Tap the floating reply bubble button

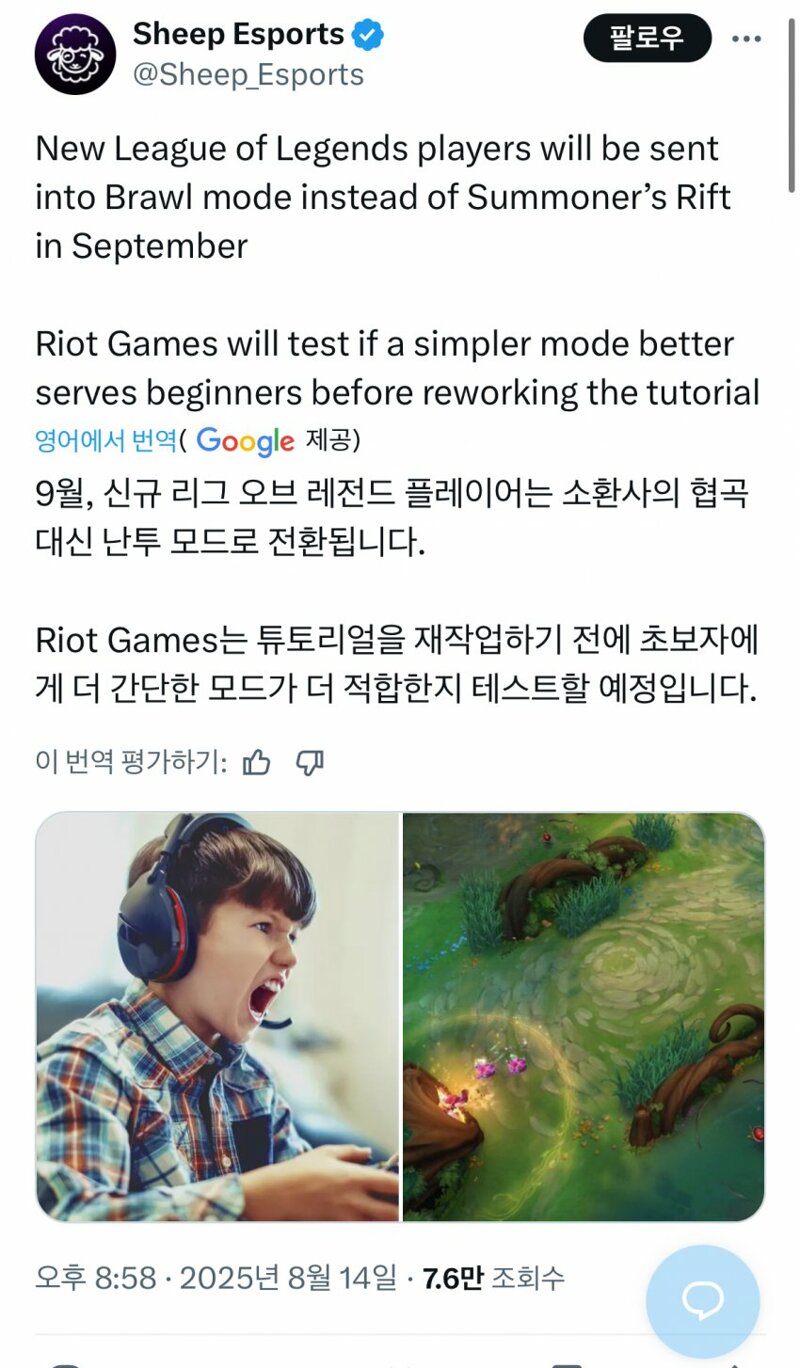pos(703,1301)
